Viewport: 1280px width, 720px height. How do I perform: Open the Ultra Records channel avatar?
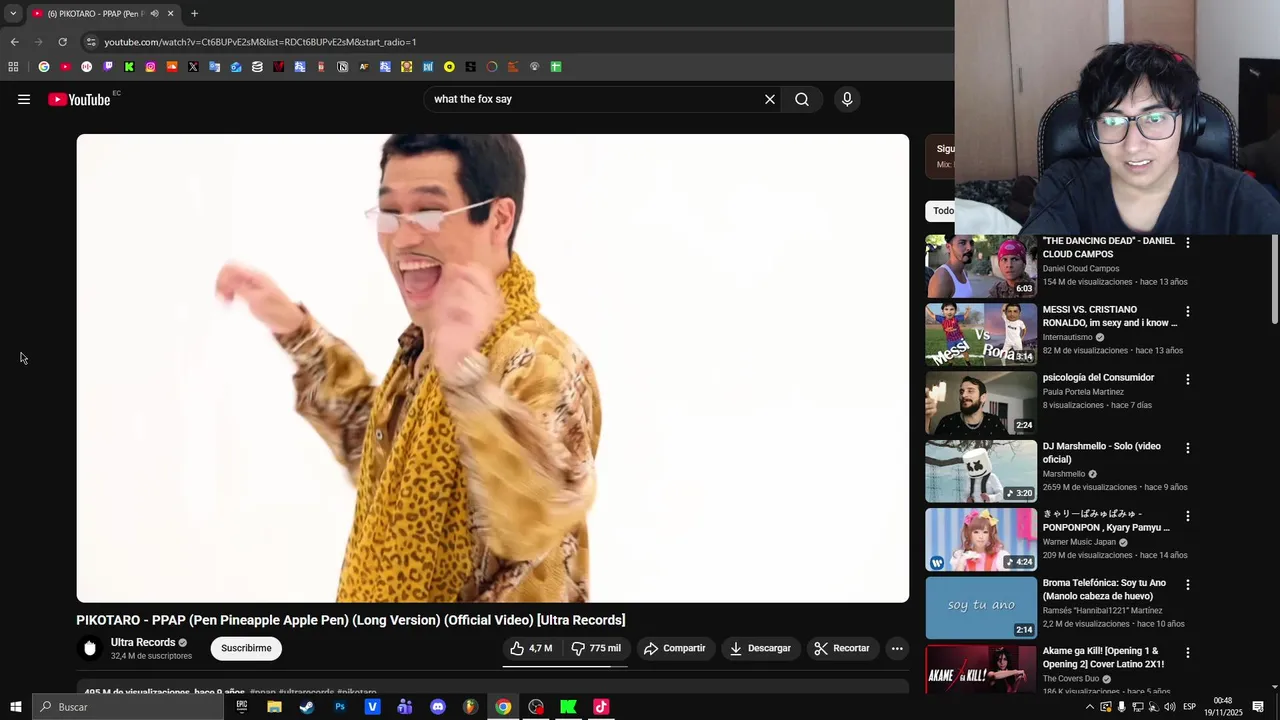(90, 648)
